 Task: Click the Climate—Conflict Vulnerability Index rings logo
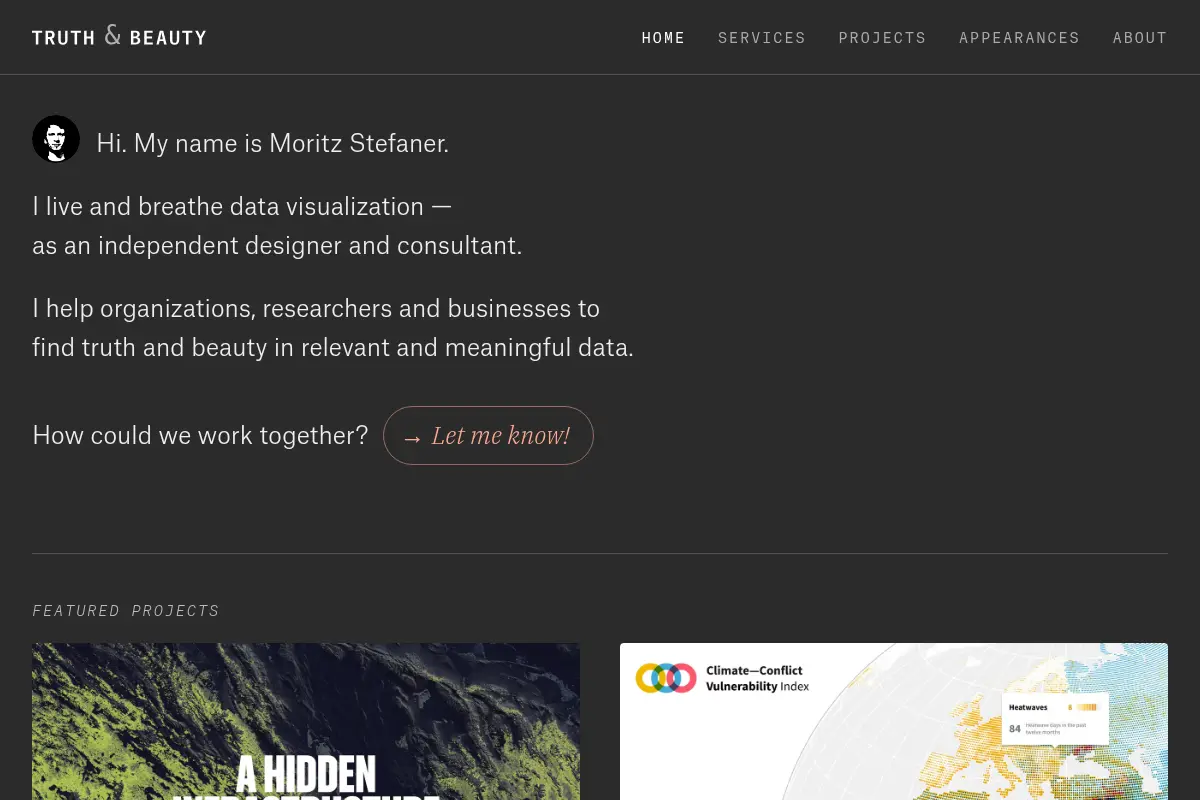(x=666, y=678)
